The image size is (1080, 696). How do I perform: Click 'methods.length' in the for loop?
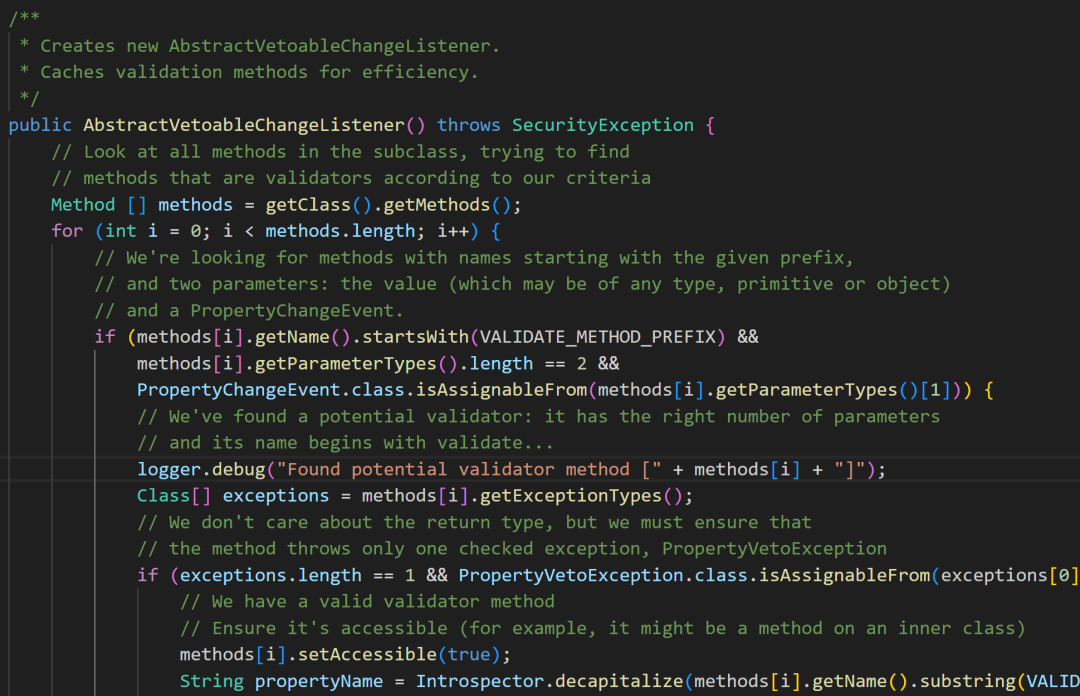point(340,231)
